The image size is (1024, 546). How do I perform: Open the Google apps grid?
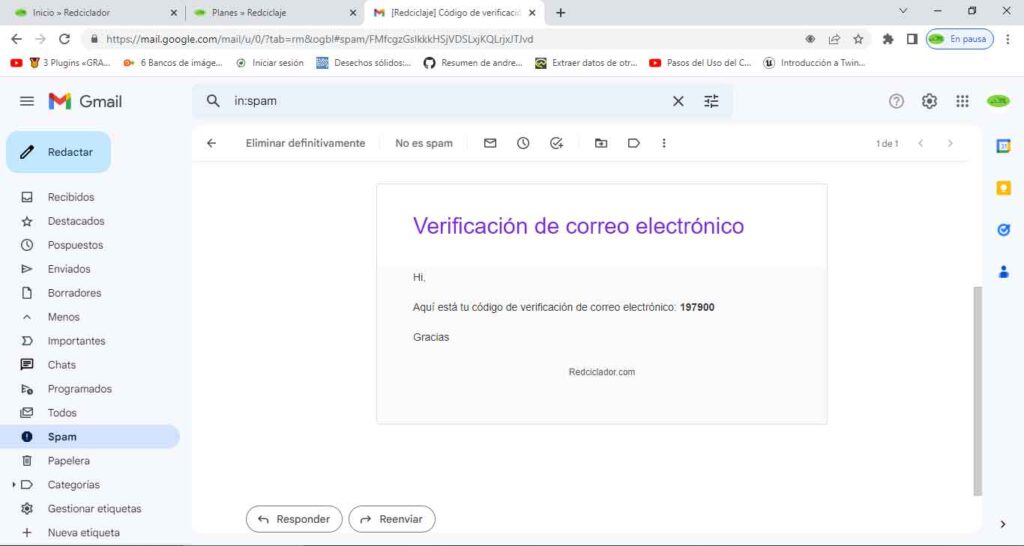coord(962,101)
